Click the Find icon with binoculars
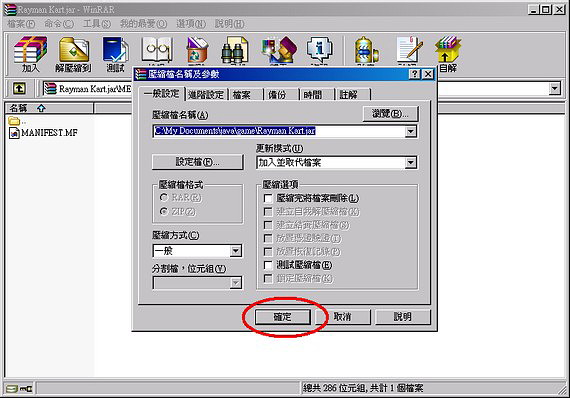570x398 pixels. point(235,50)
